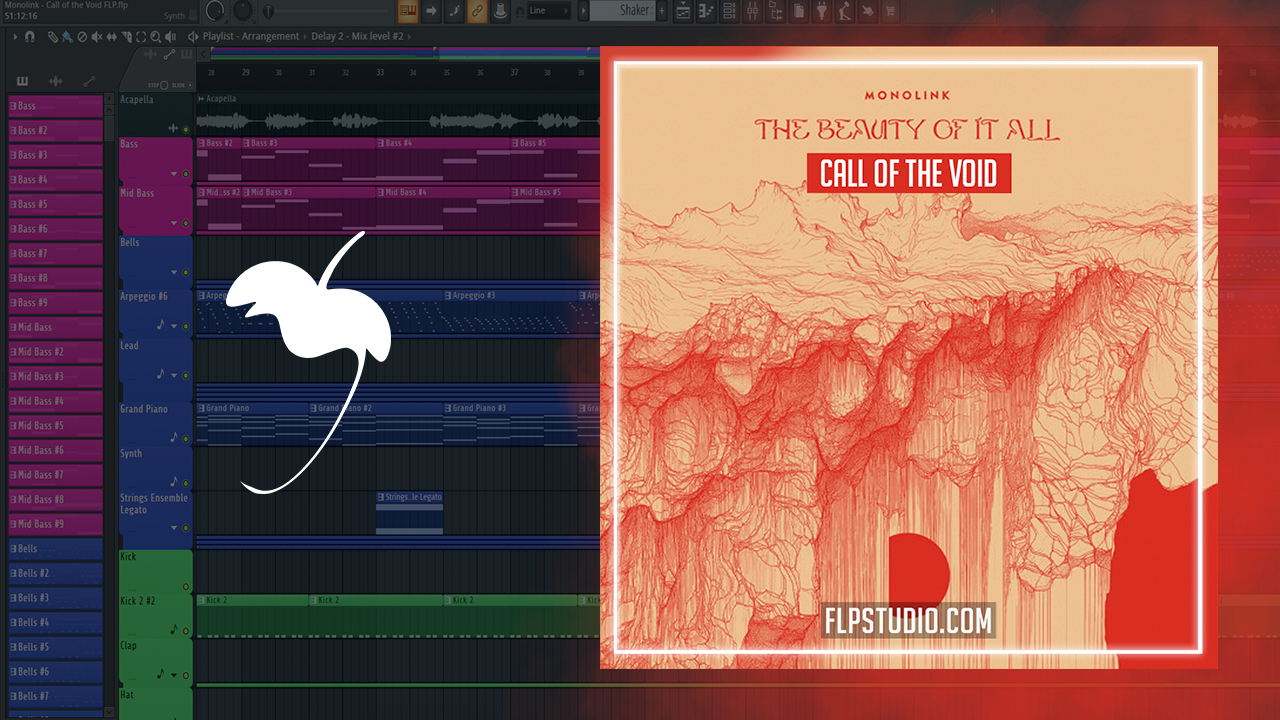Viewport: 1280px width, 720px height.
Task: Select the Paint brush tool
Action: 67,37
